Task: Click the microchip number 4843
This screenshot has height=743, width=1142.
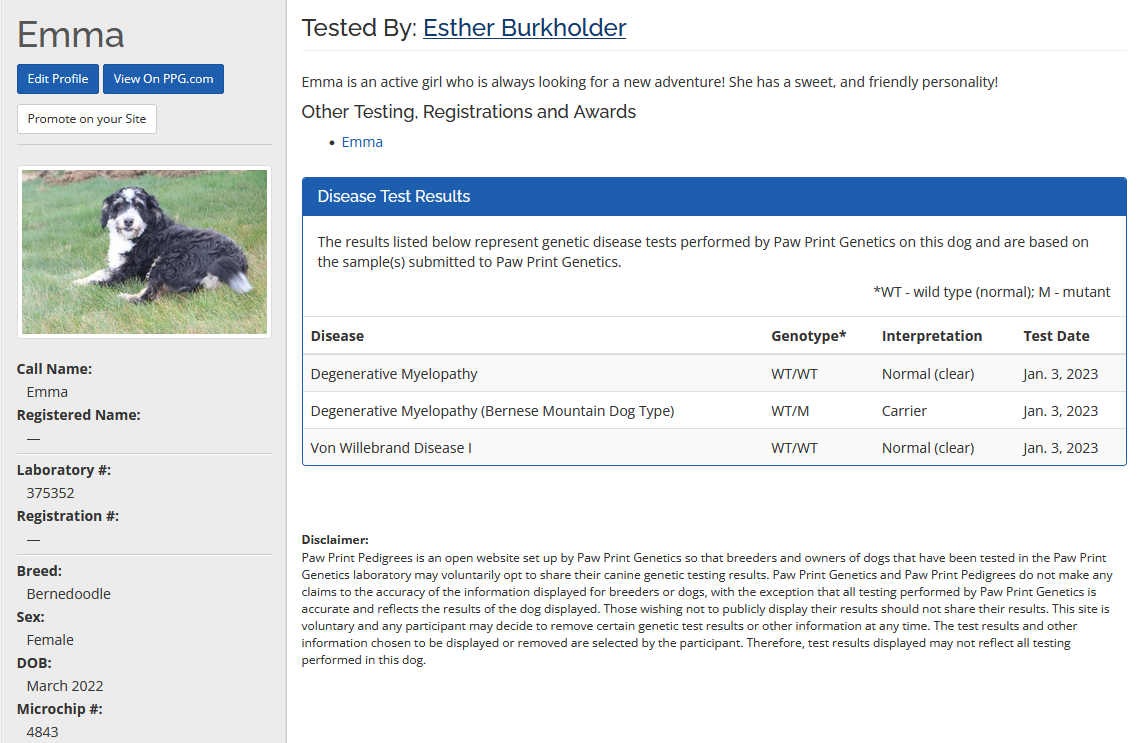Action: tap(42, 732)
